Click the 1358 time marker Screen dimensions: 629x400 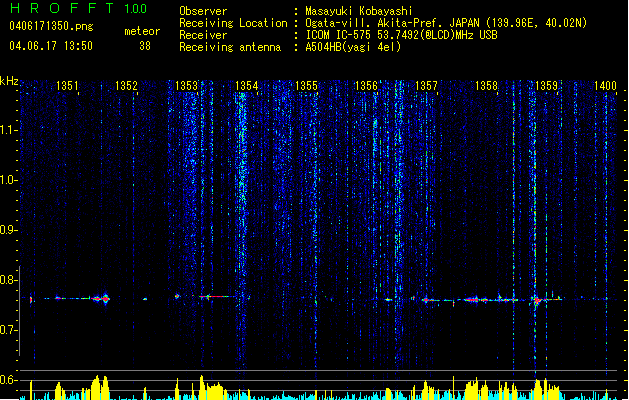[486, 86]
